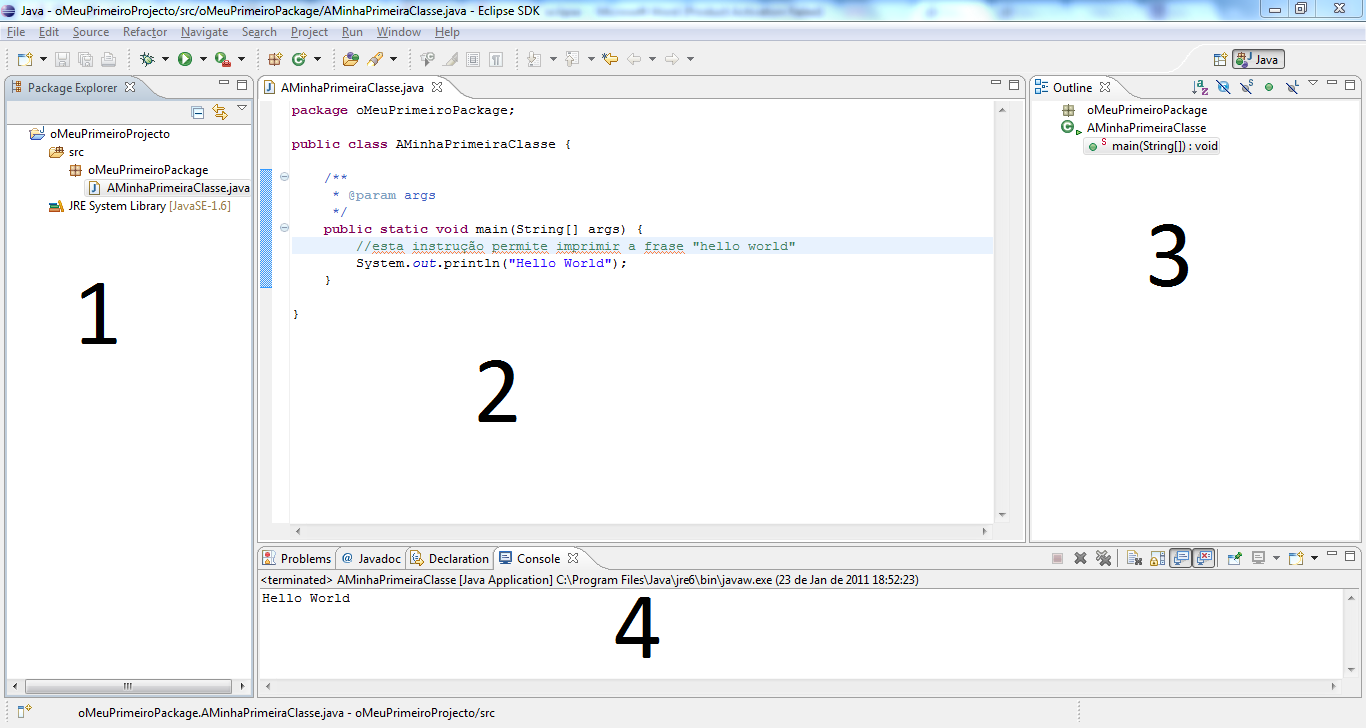Viewport: 1366px width, 728px height.
Task: Click the New wizard toolbar icon
Action: 25,59
